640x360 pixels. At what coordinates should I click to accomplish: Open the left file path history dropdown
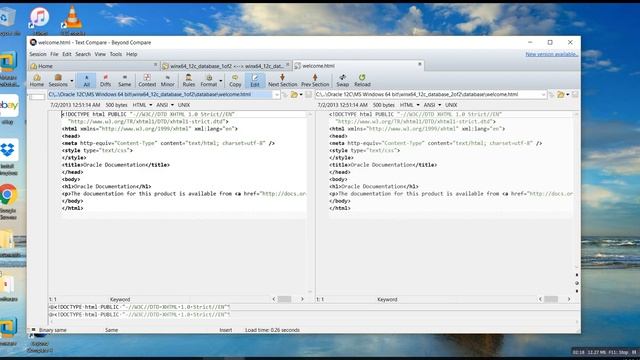(x=276, y=95)
